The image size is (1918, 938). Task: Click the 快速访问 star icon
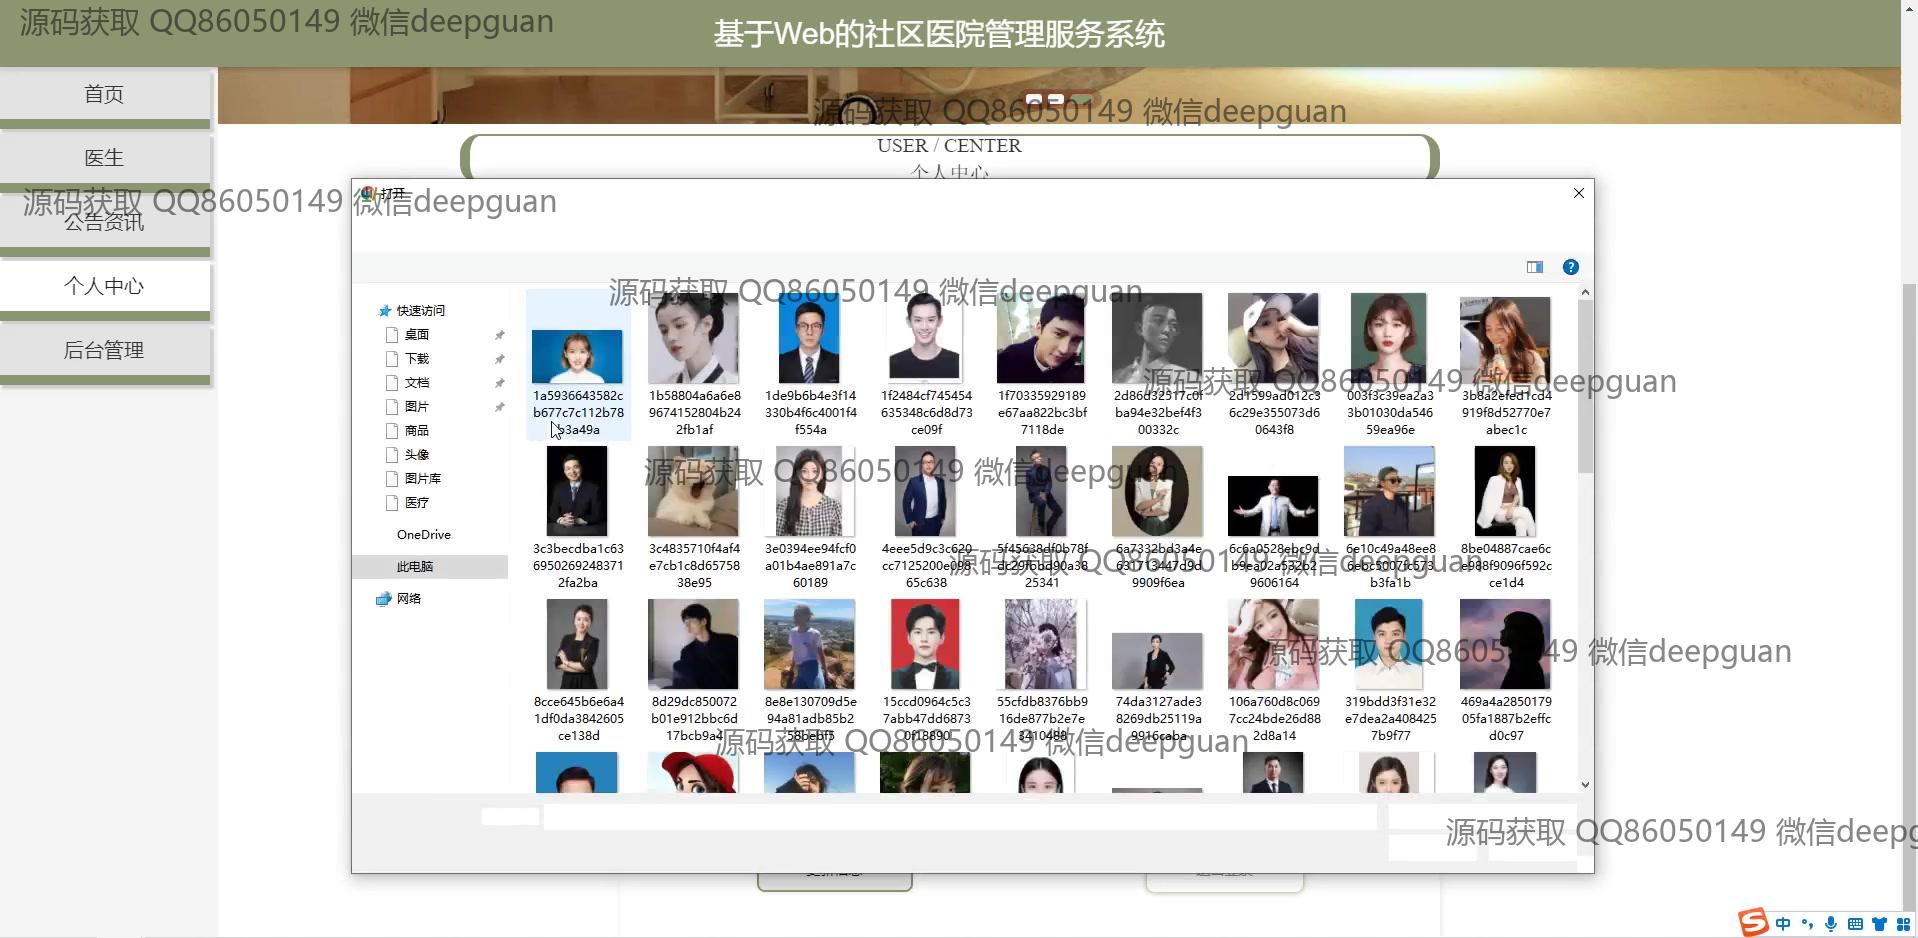point(384,311)
